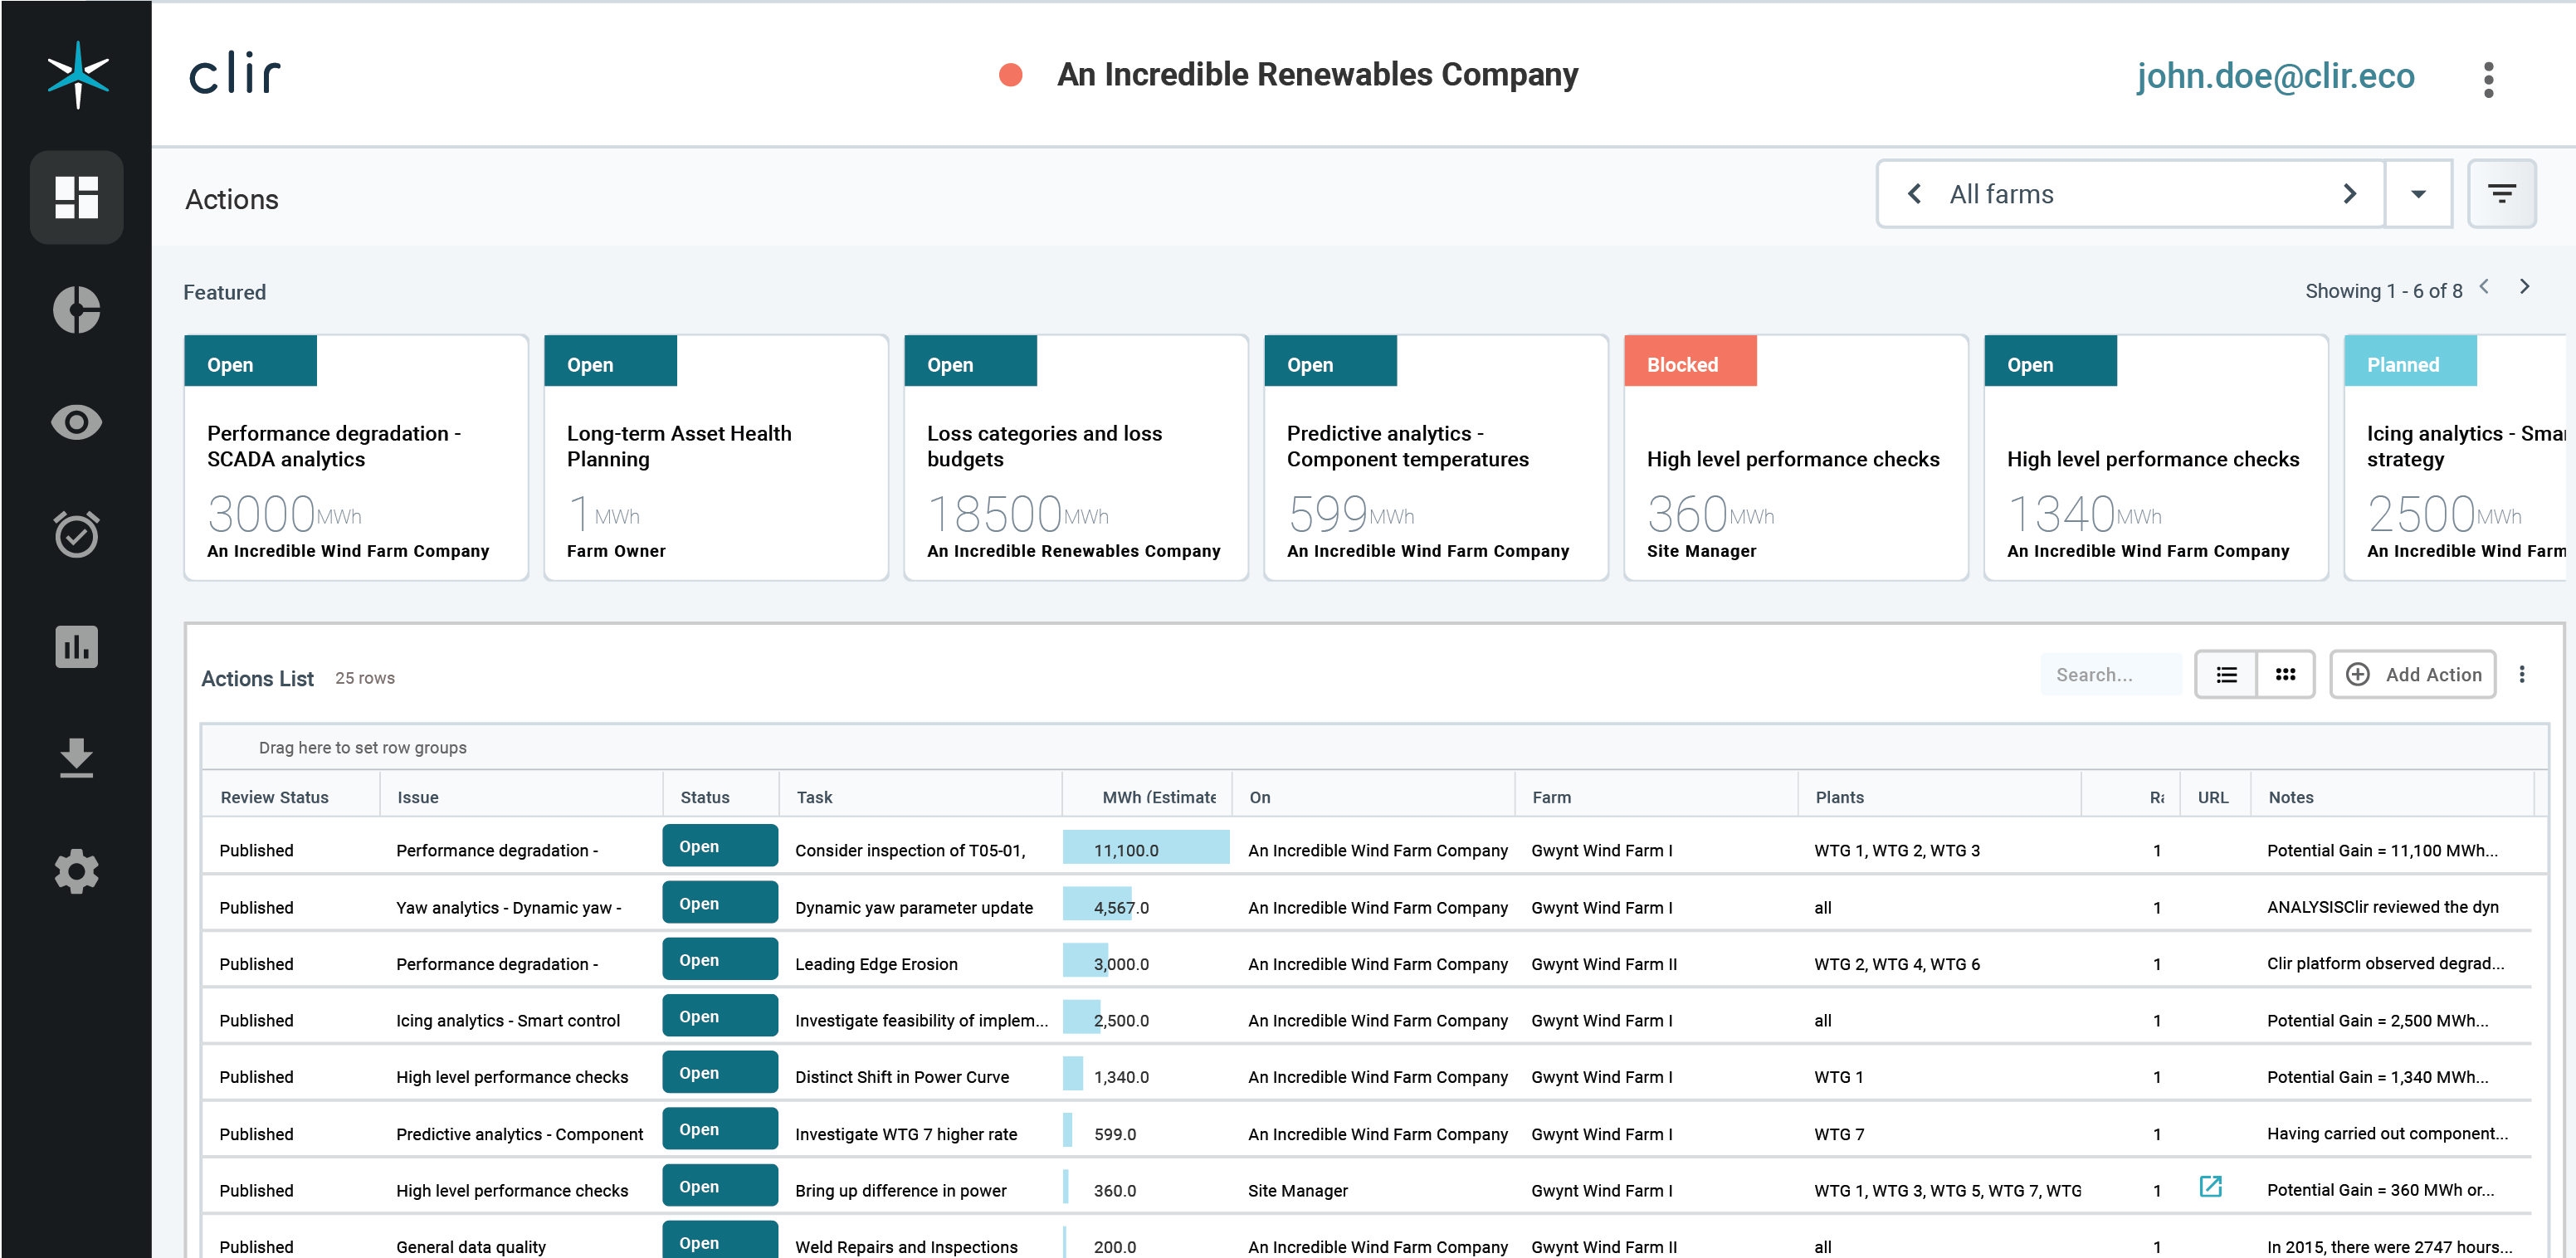Open the settings gear sidebar icon
Screen dimensions: 2576x1258
point(76,872)
